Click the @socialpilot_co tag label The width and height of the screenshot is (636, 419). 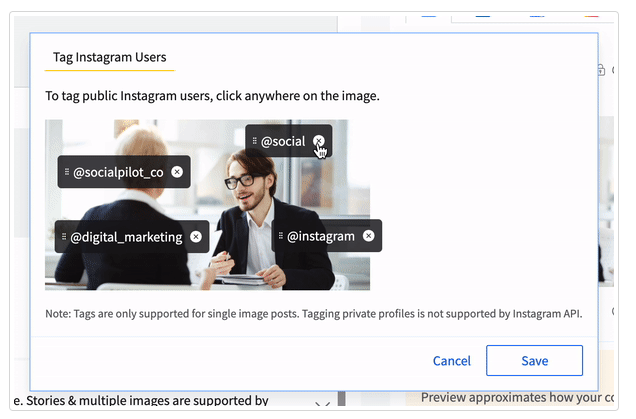click(x=118, y=172)
